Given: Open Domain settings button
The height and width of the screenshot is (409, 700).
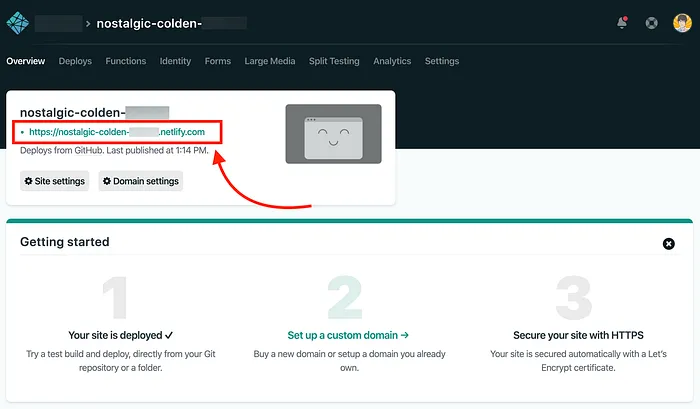Looking at the screenshot, I should click(141, 181).
